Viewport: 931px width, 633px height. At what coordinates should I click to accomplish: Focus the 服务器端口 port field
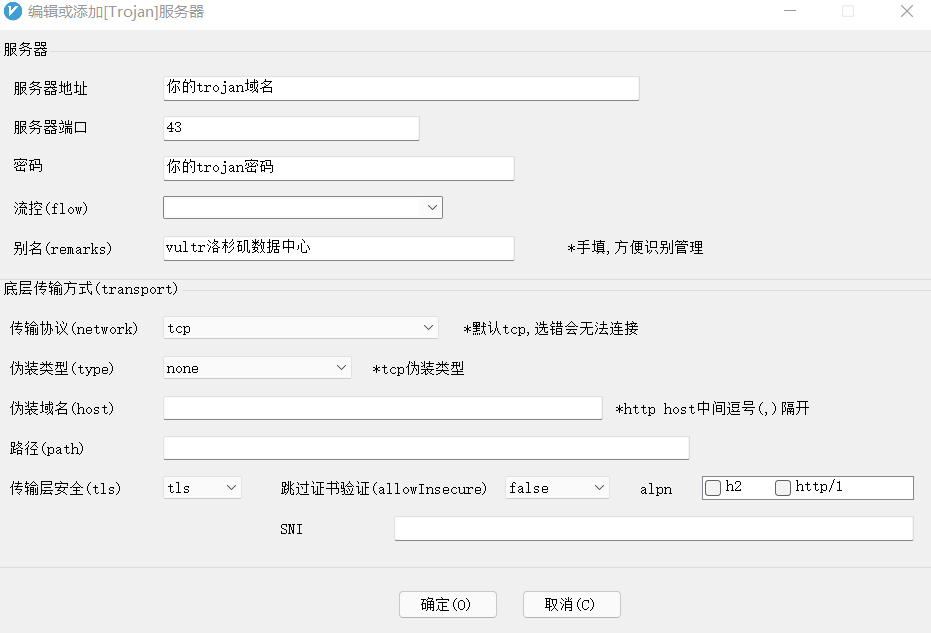pyautogui.click(x=291, y=128)
